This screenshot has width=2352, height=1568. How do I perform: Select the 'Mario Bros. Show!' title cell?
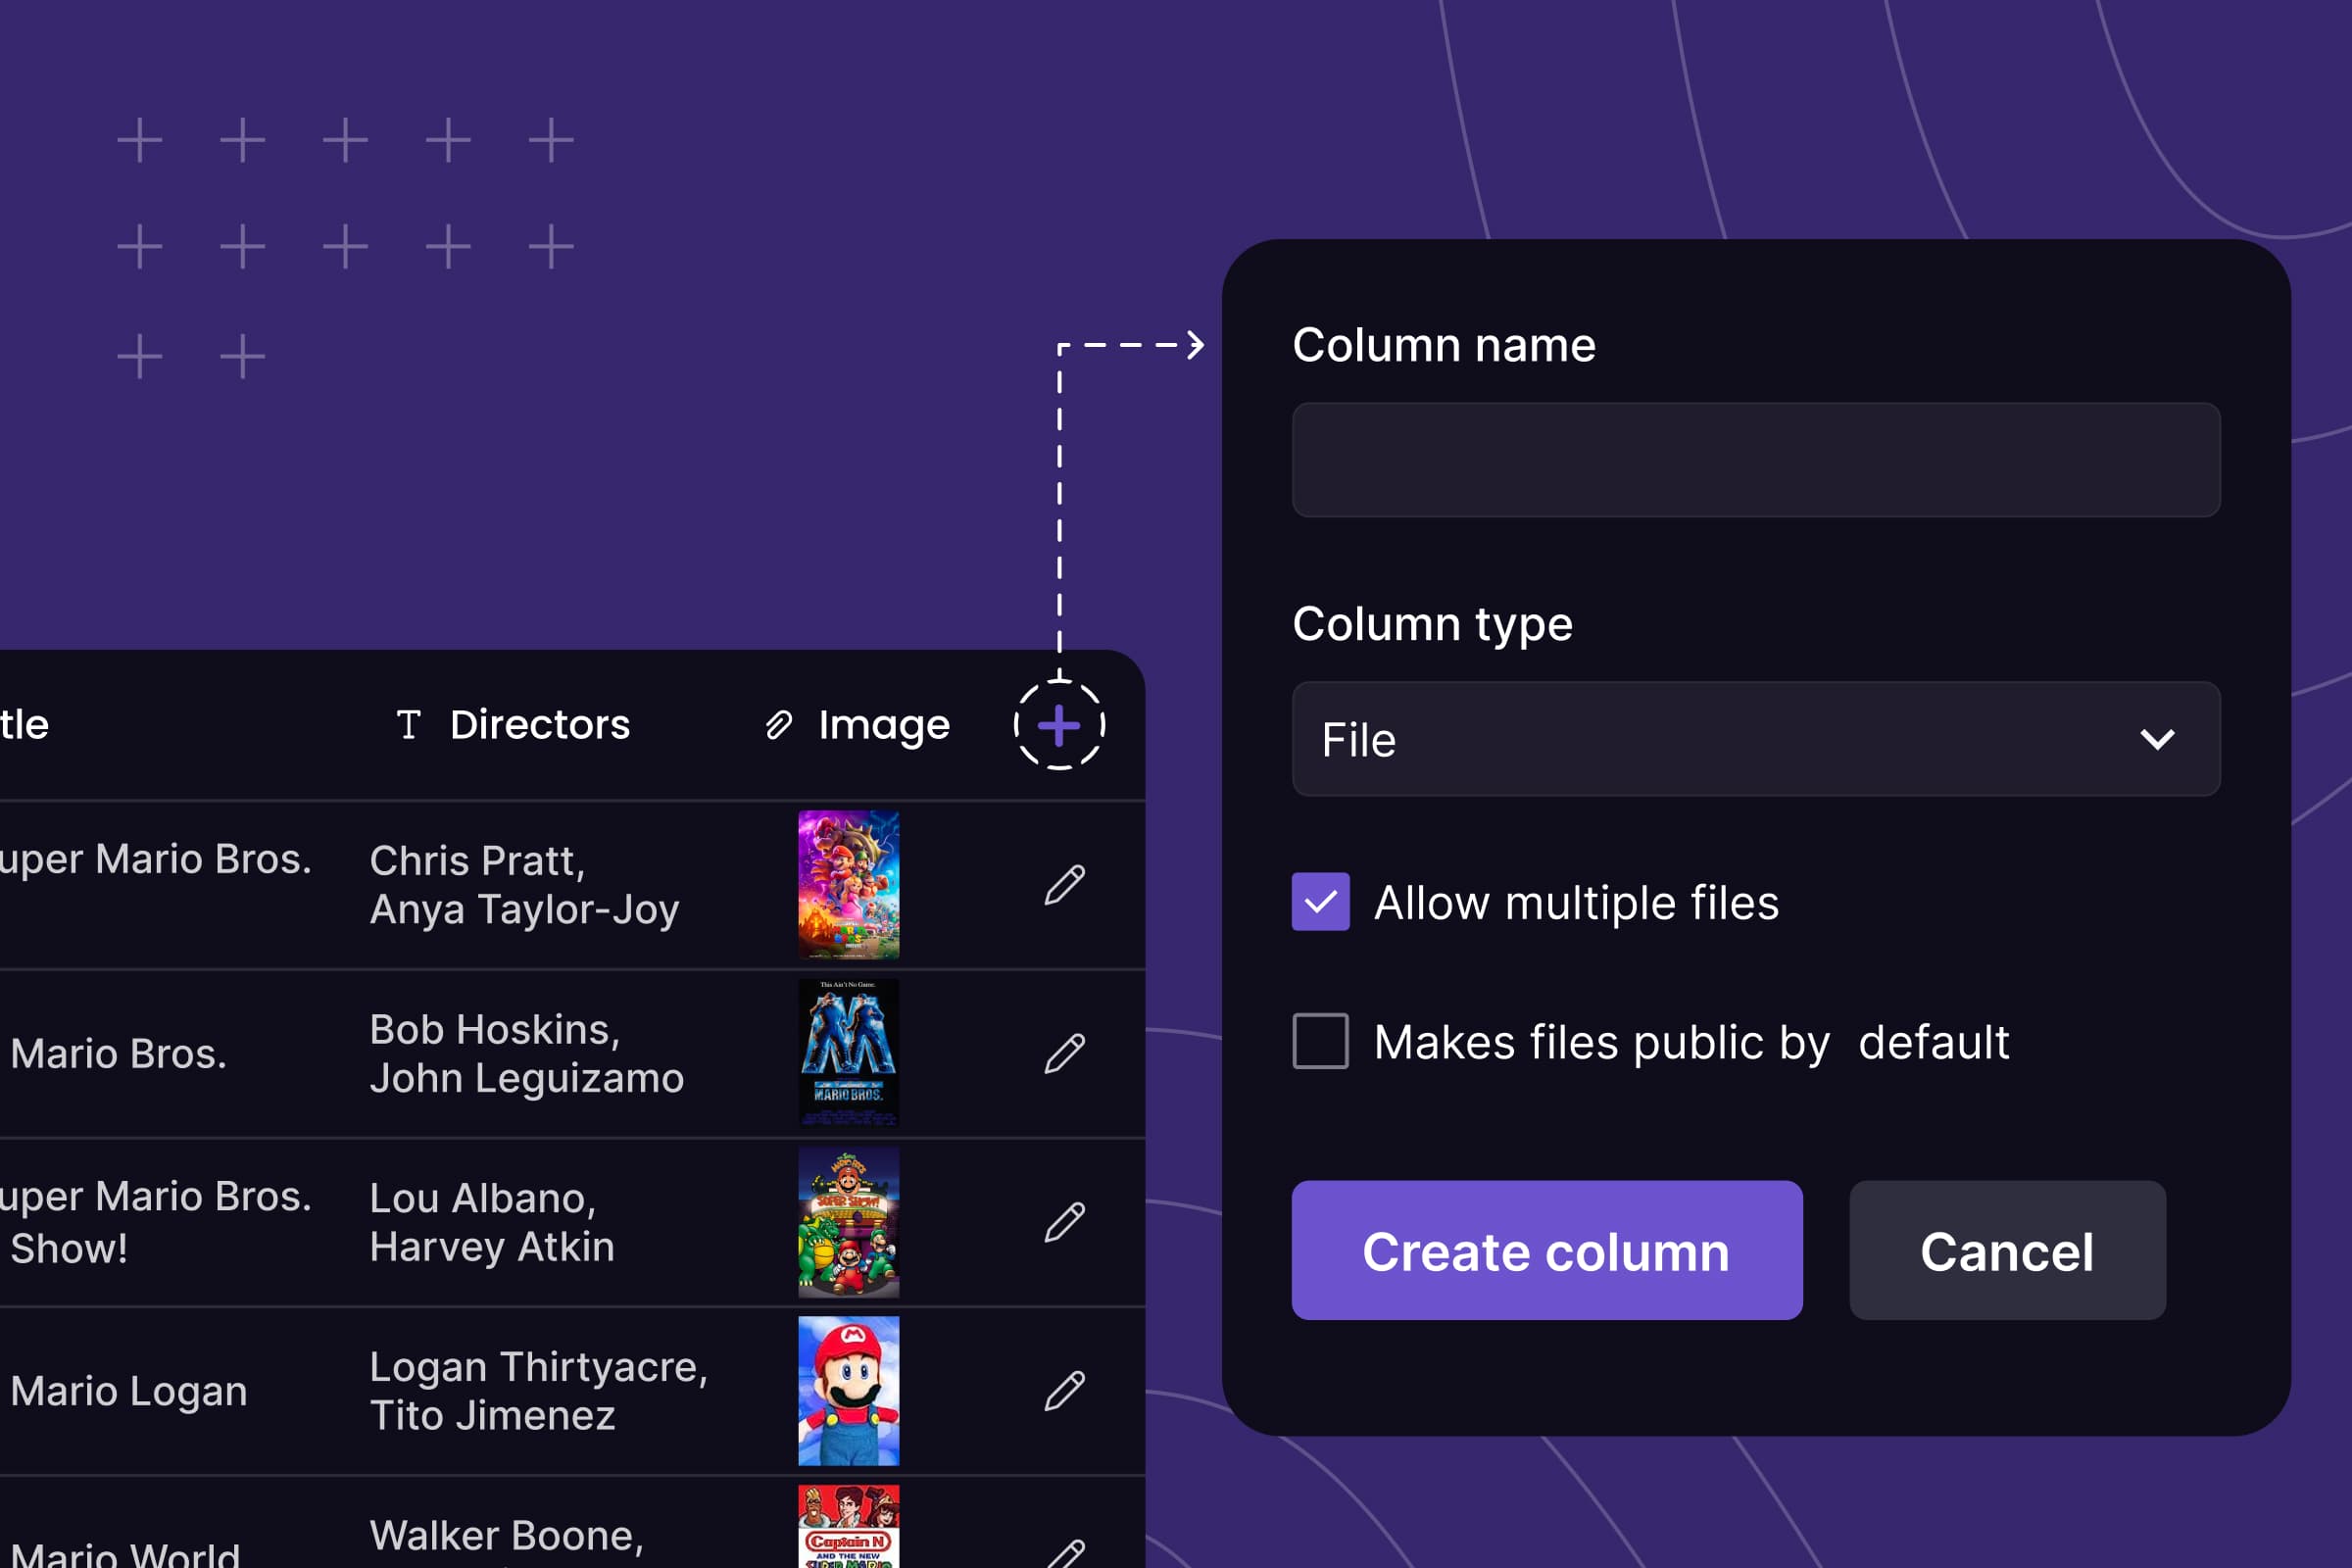click(156, 1222)
